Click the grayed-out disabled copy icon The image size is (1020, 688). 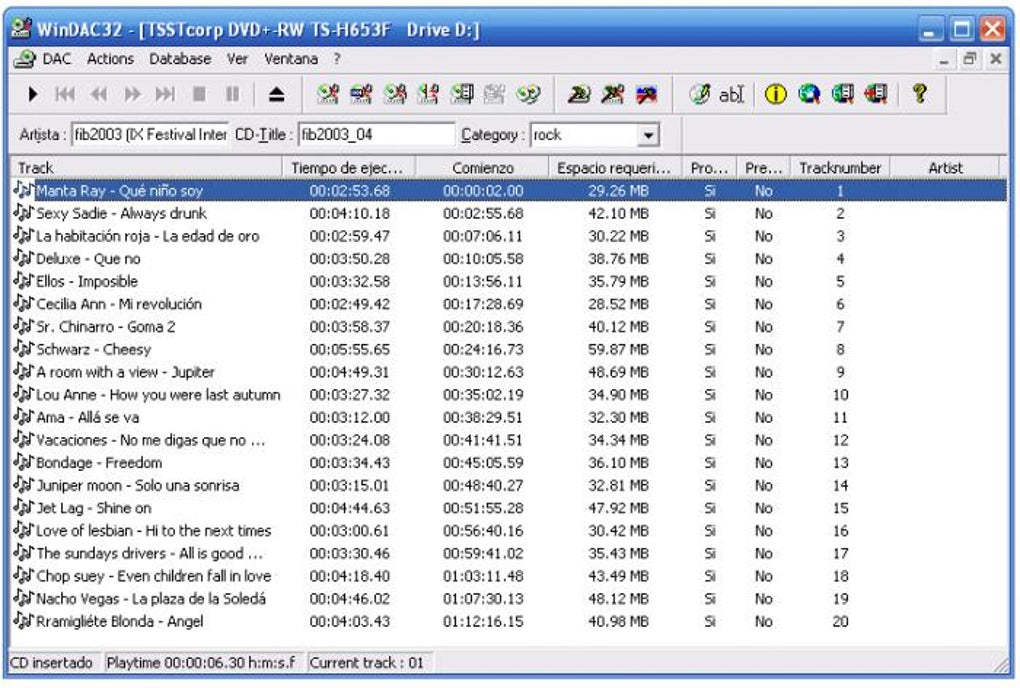[x=494, y=94]
